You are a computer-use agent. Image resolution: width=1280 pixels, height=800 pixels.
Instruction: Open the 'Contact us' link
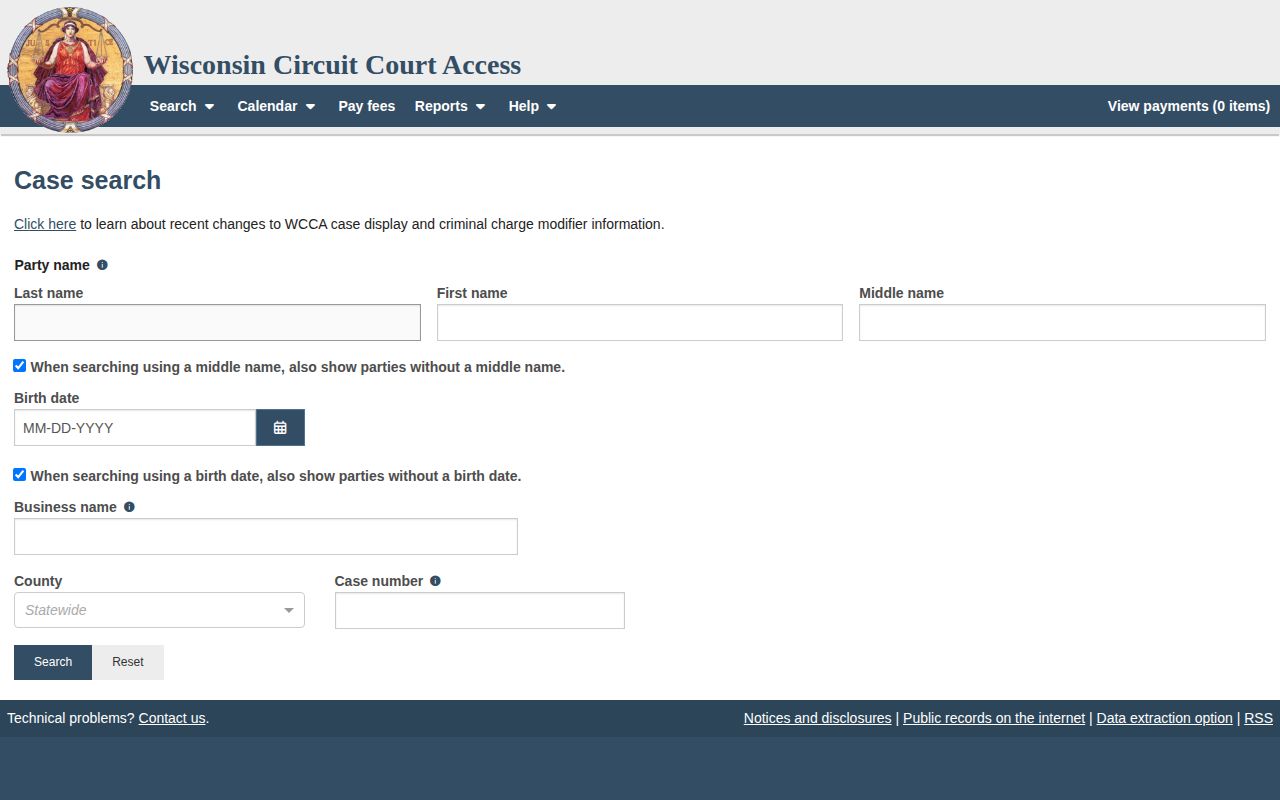click(172, 718)
